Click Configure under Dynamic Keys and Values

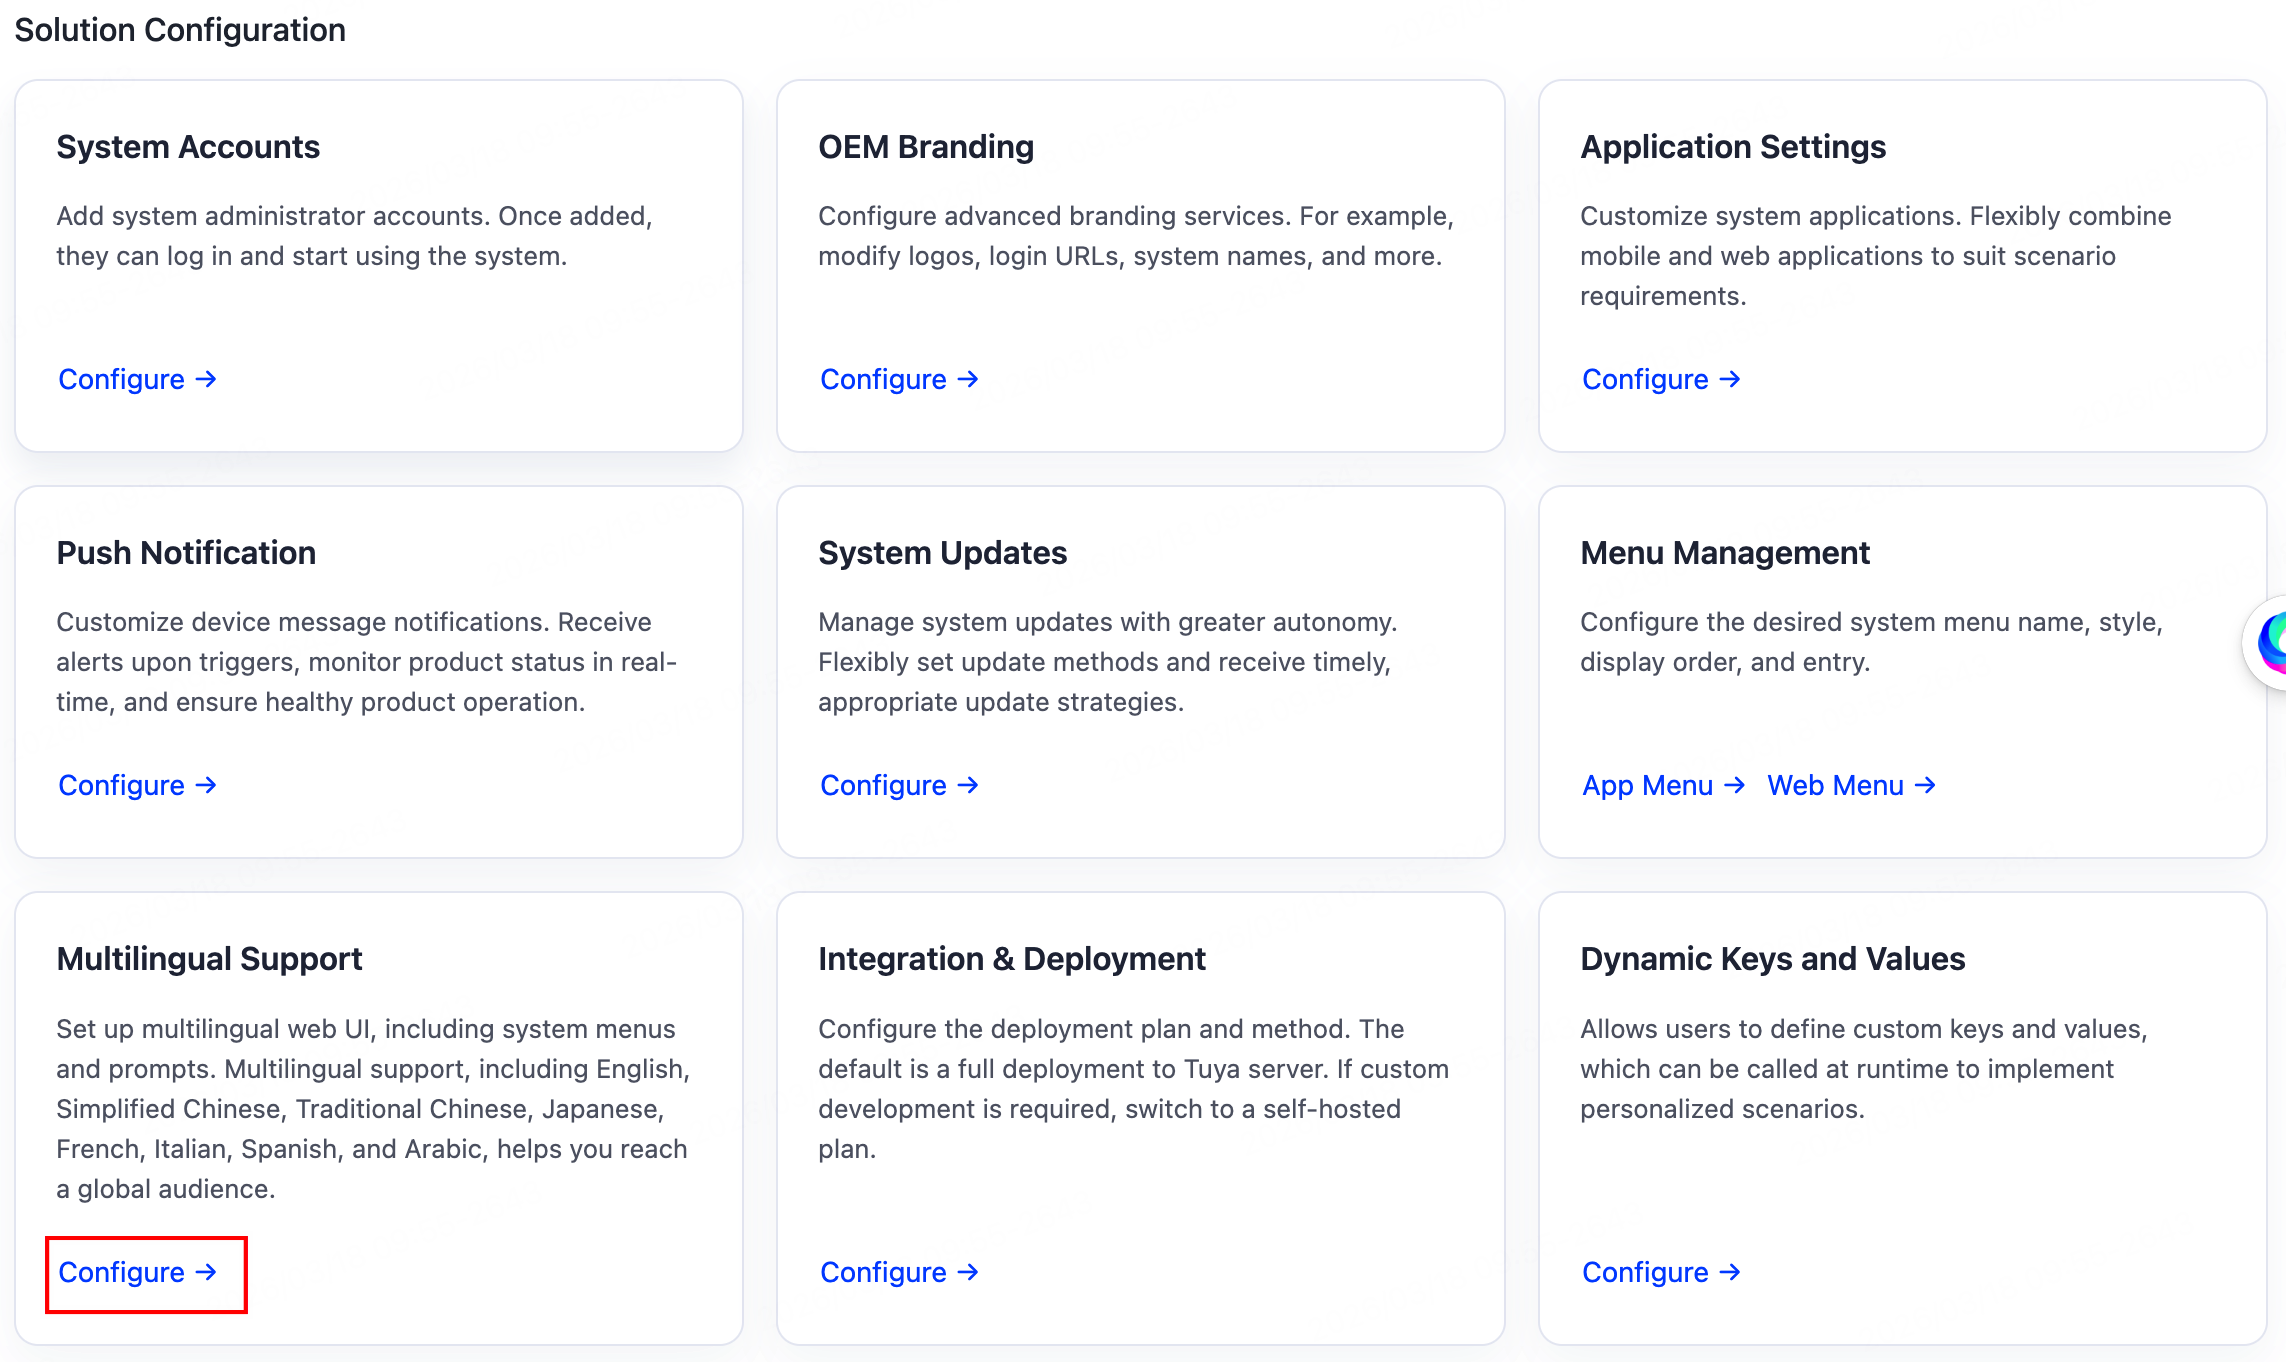1646,1272
